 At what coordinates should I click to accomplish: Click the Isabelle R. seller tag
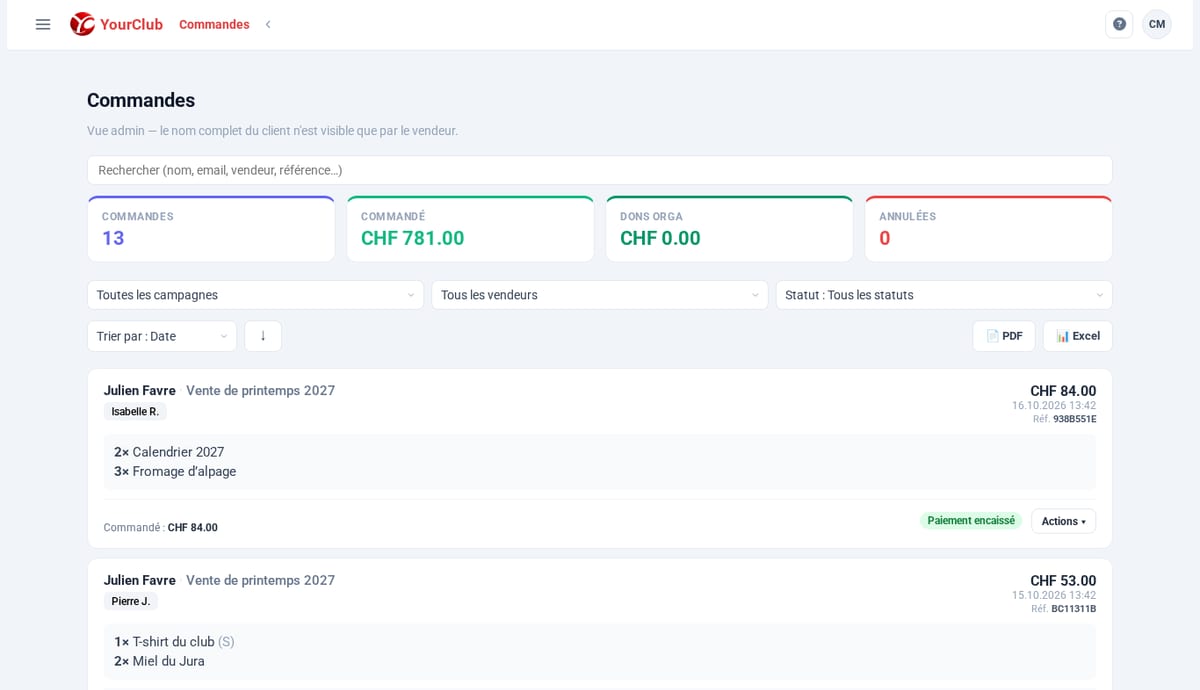pos(135,412)
